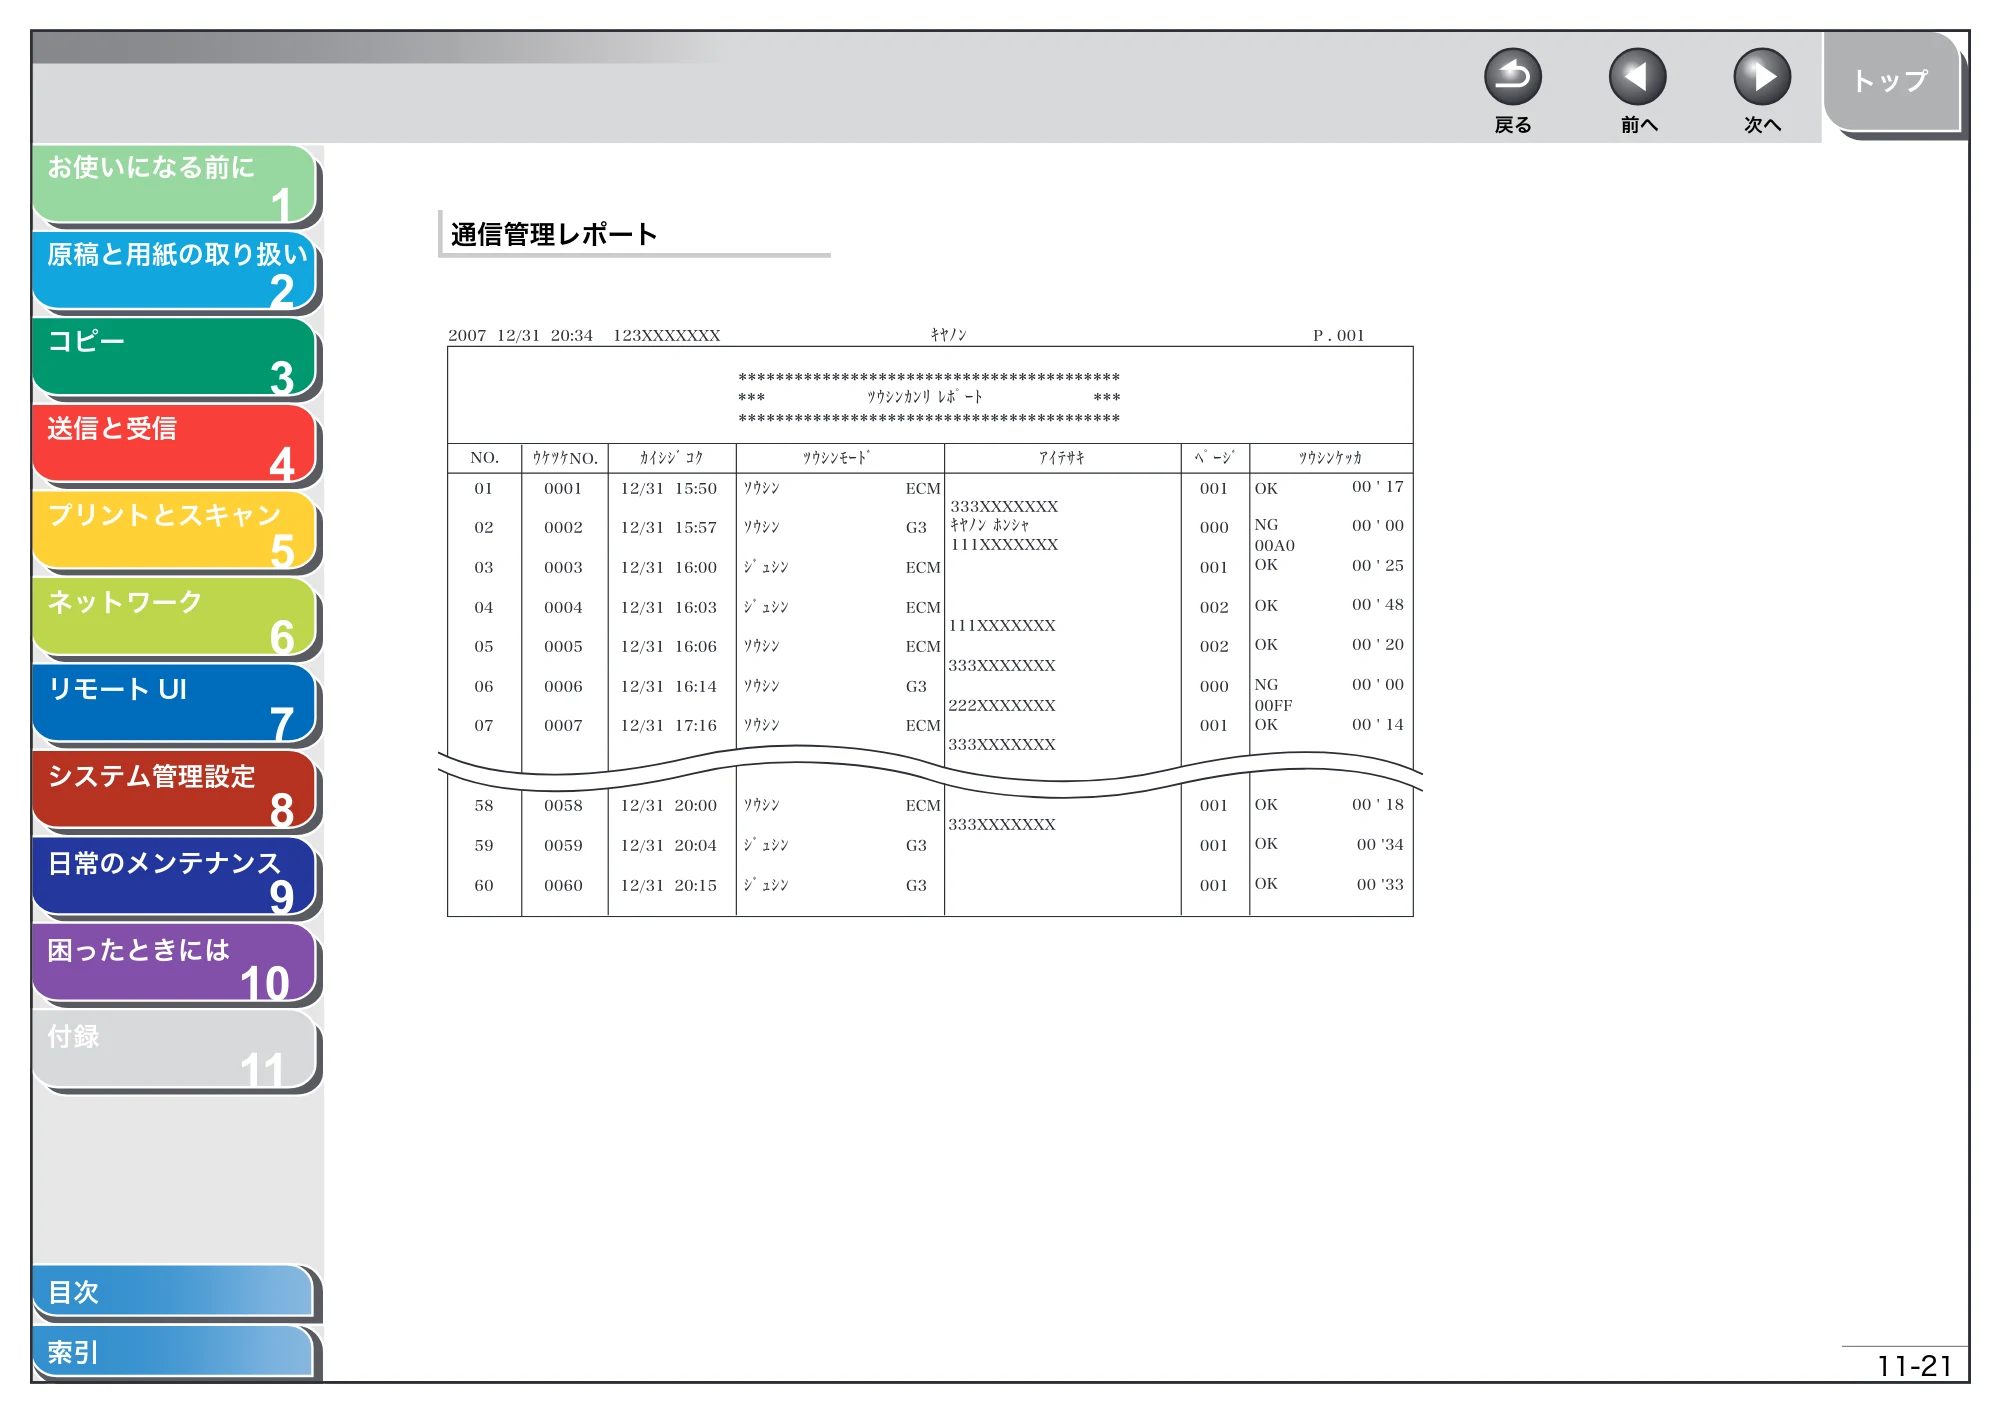Open chapter 1 お使いになる前に
The width and height of the screenshot is (2000, 1414).
tap(175, 184)
